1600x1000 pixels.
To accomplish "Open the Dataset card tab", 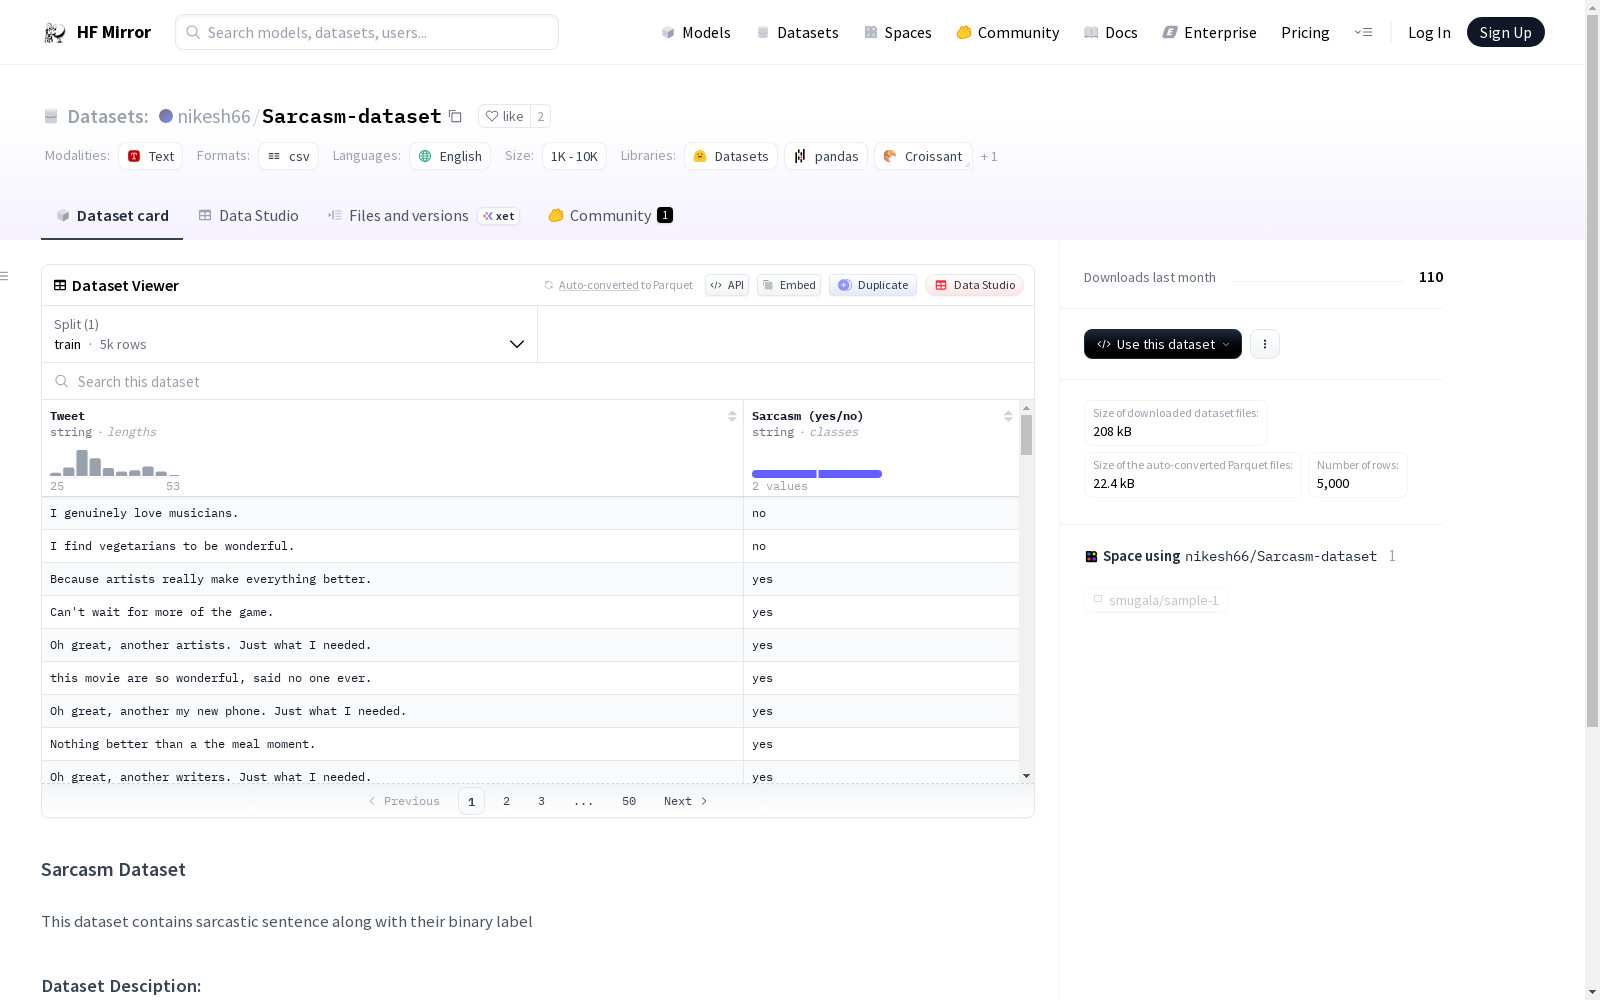I will 112,216.
